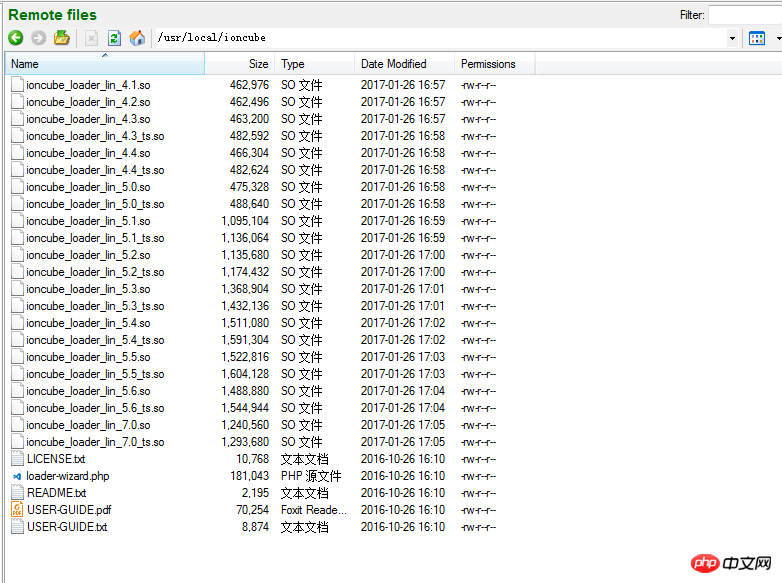Select file ioncube_loader_lin_5.0_ts.so
Viewport: 782px width, 583px height.
point(95,204)
